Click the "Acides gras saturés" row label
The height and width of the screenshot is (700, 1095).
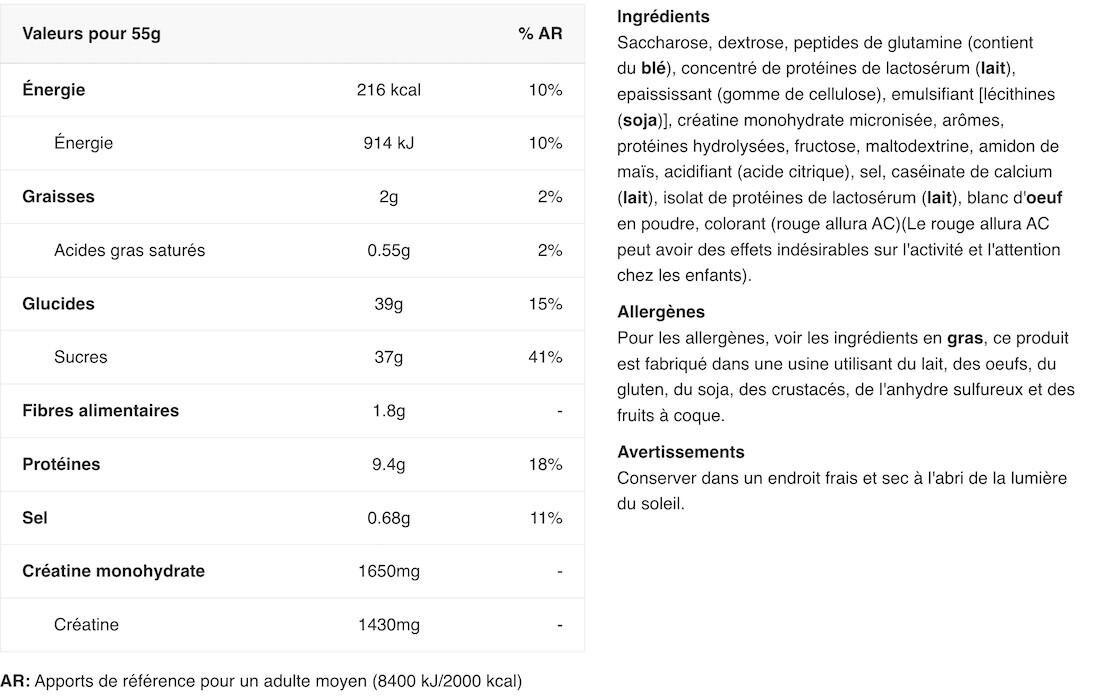(x=129, y=250)
